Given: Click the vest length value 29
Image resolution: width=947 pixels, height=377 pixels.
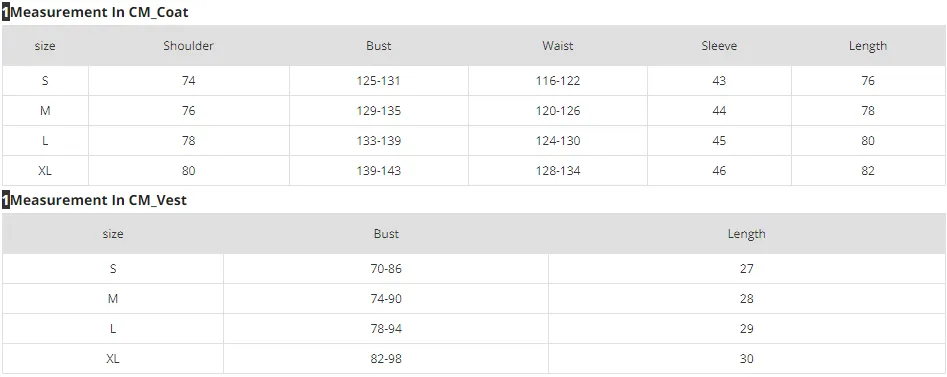Looking at the screenshot, I should tap(746, 329).
